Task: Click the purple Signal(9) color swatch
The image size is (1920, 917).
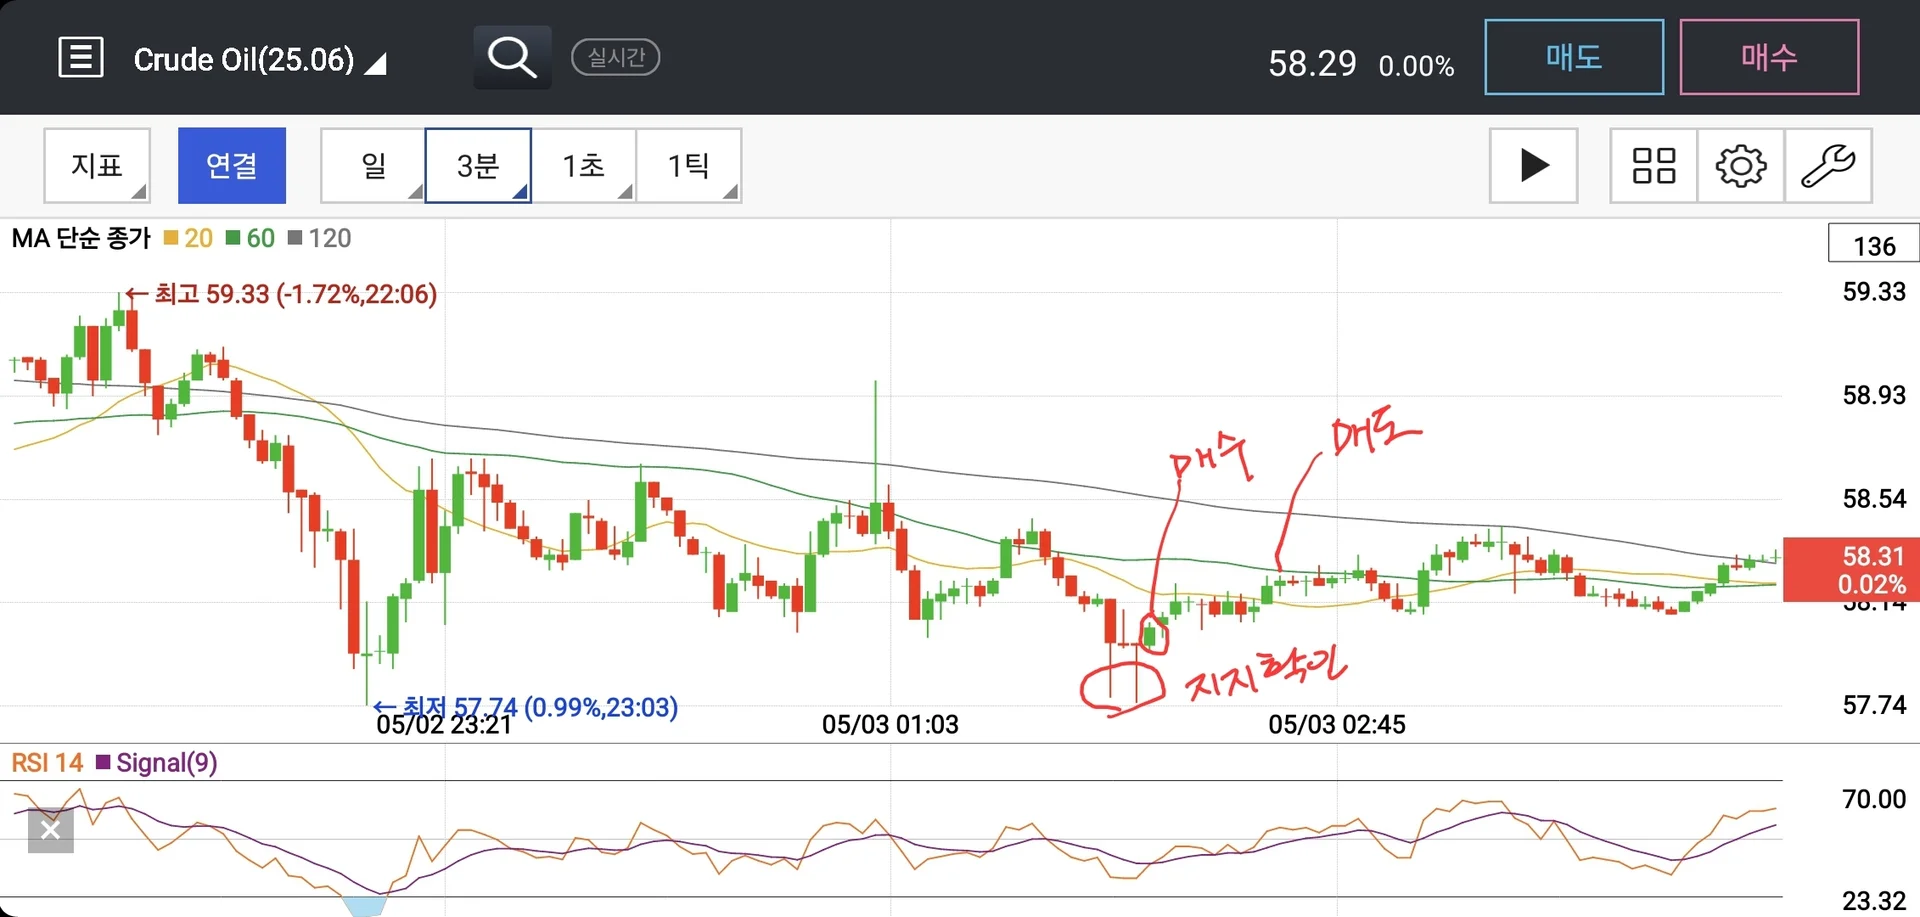Action: pyautogui.click(x=103, y=763)
